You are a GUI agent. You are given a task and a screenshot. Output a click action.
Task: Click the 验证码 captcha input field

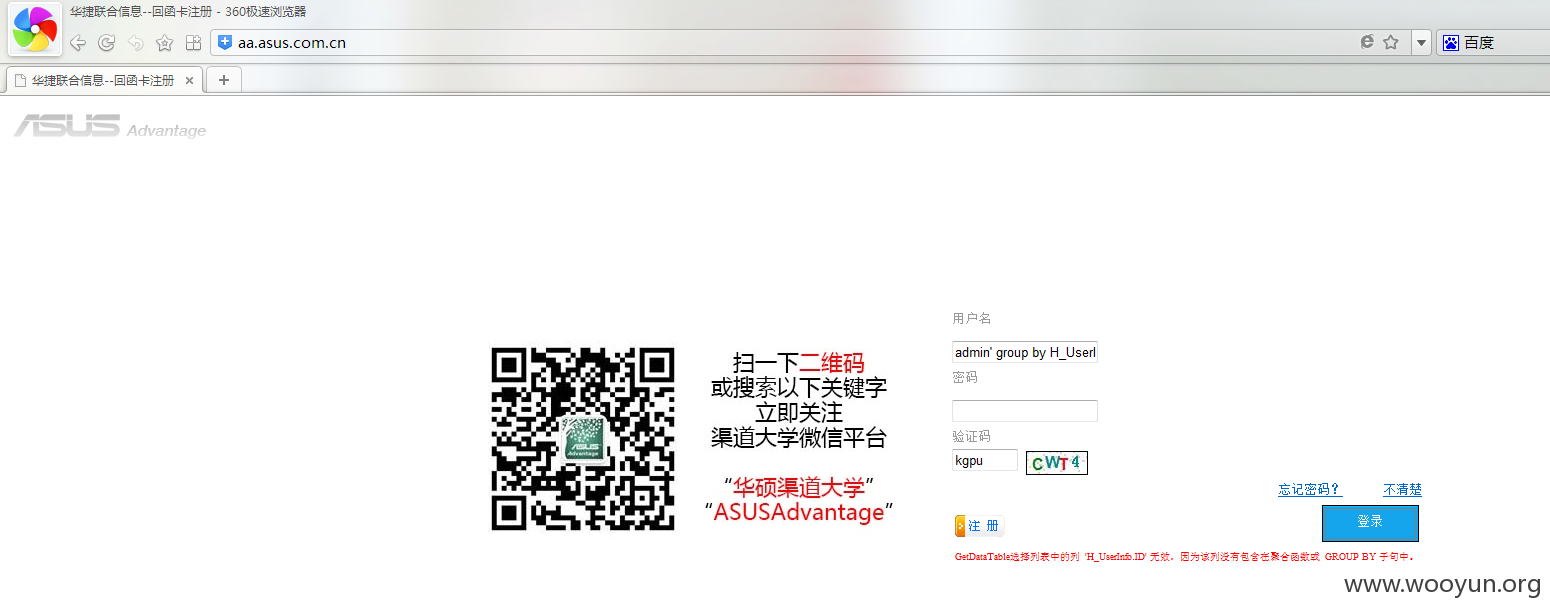[985, 460]
